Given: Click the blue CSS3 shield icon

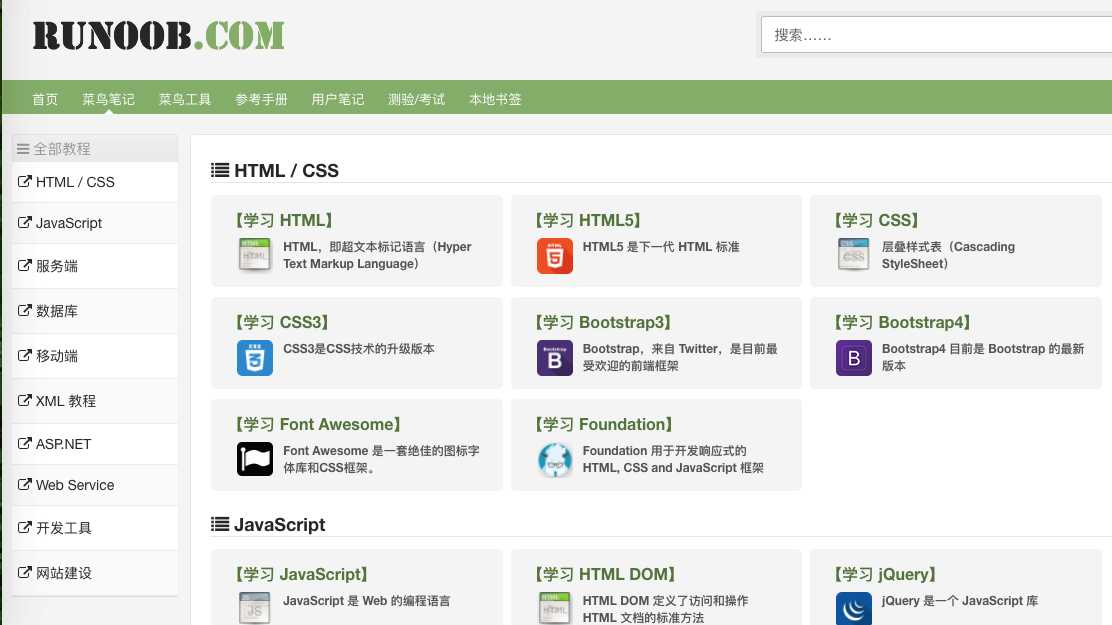Looking at the screenshot, I should point(255,358).
